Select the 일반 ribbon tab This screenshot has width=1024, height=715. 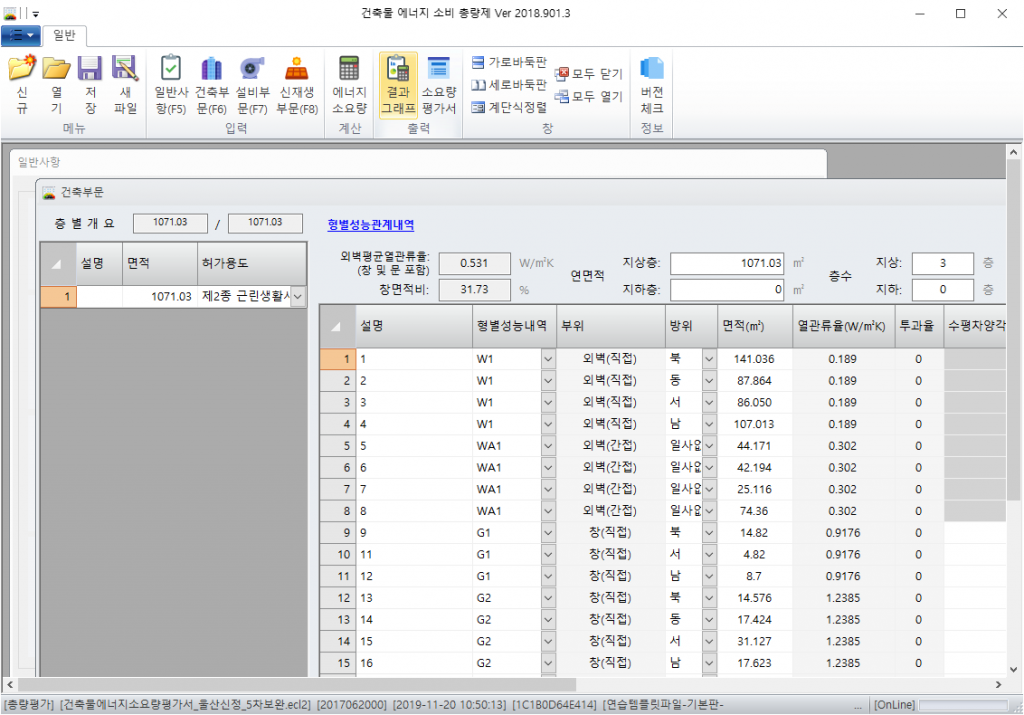(x=64, y=35)
